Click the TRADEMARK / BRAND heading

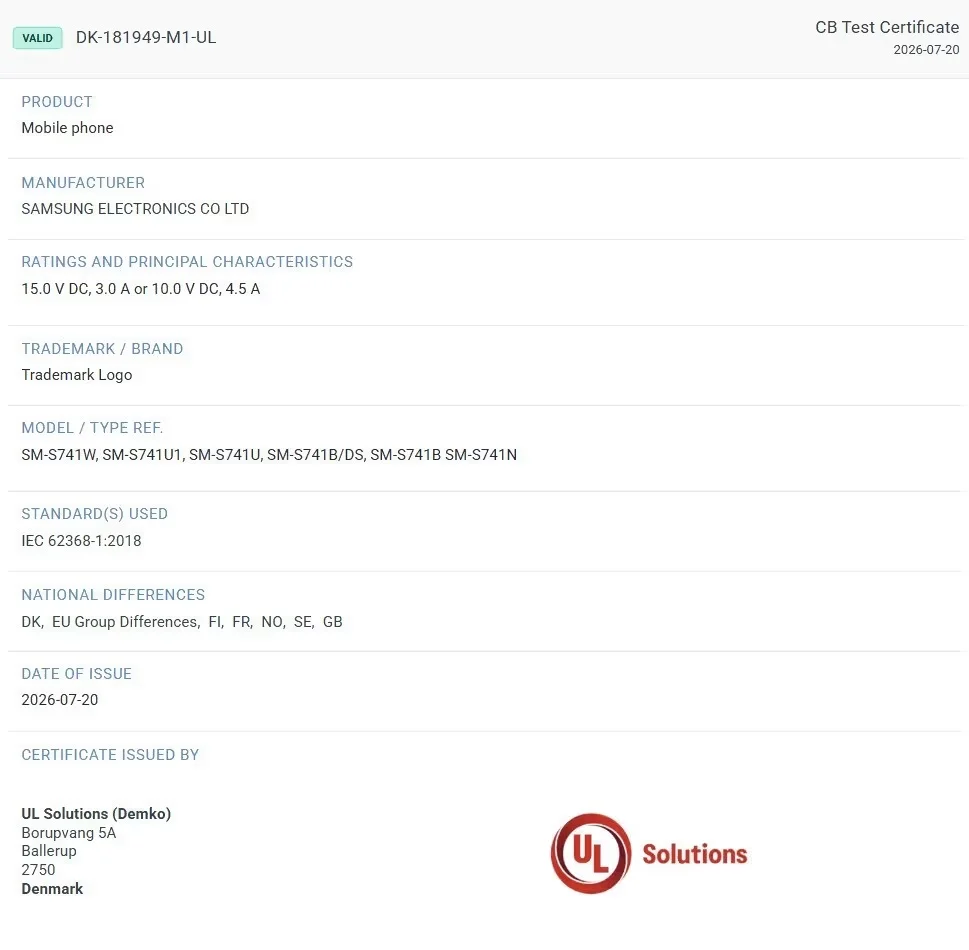click(x=102, y=349)
